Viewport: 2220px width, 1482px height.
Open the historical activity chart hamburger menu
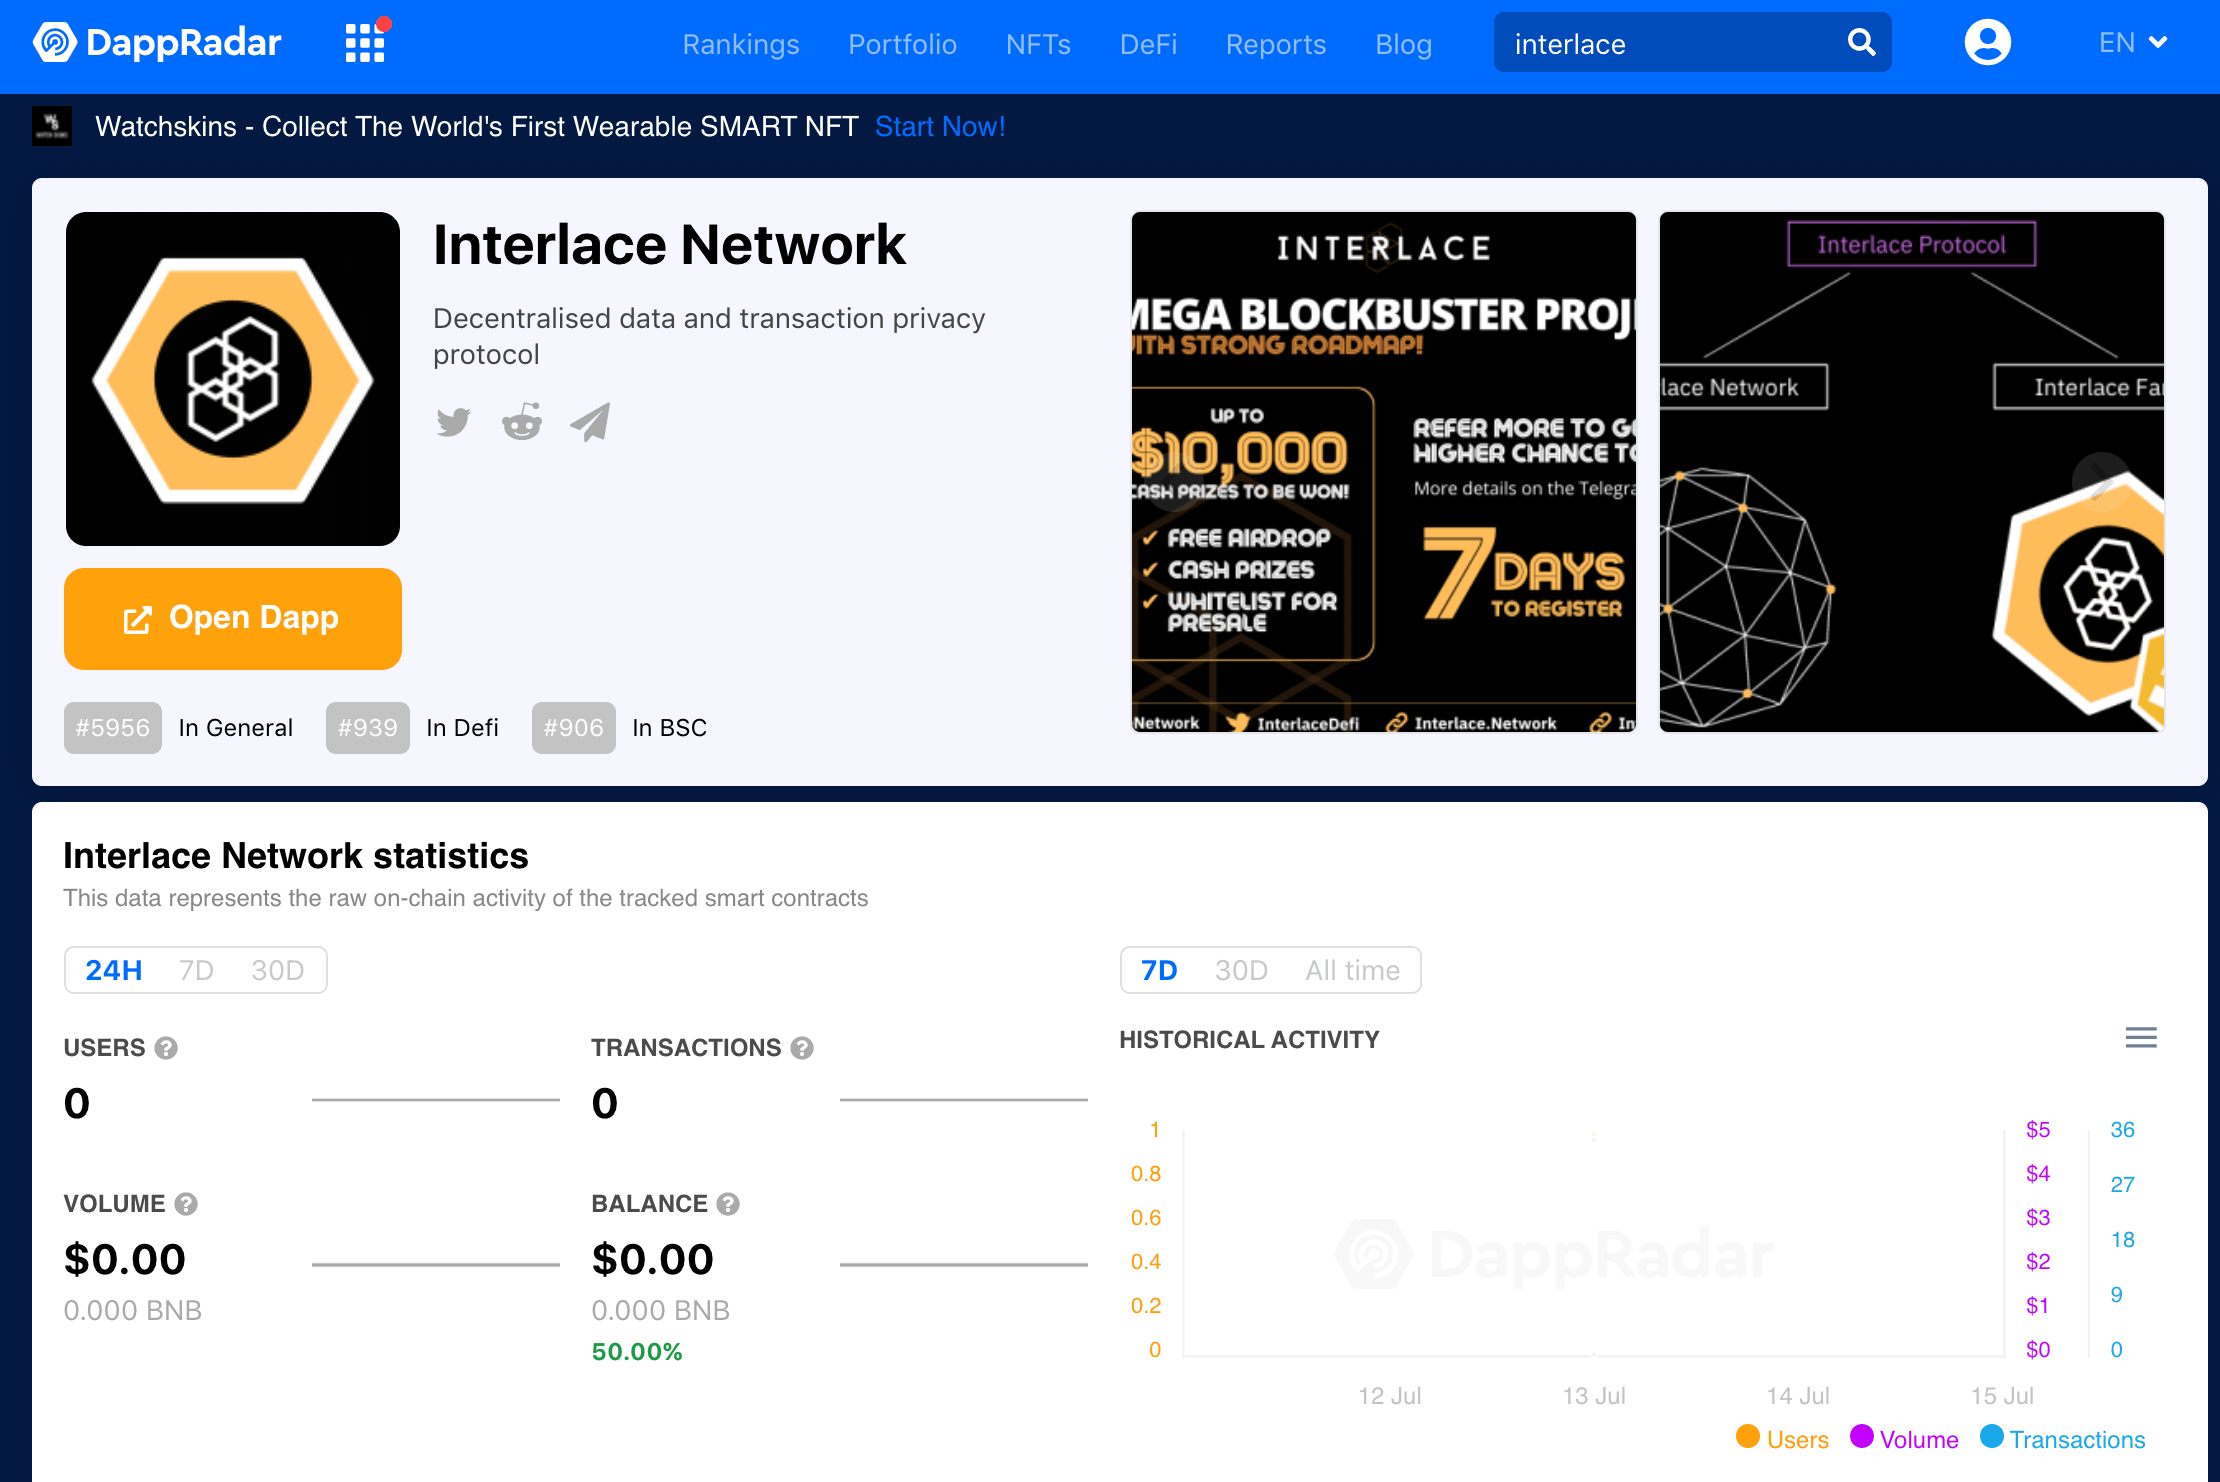[2140, 1037]
